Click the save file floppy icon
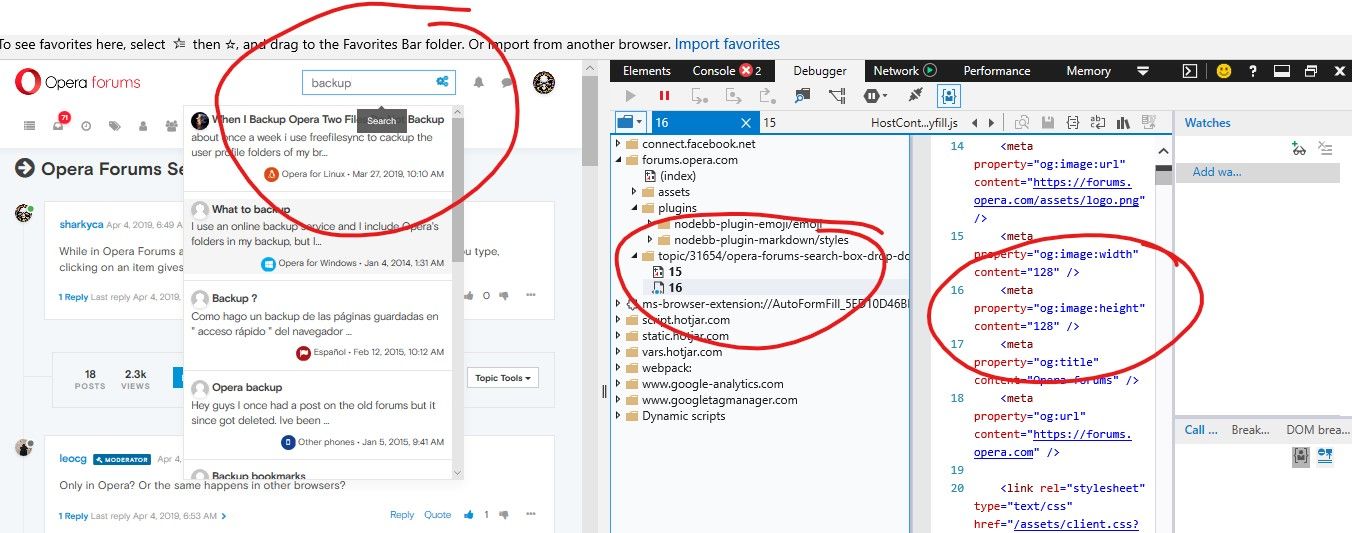The height and width of the screenshot is (533, 1352). 1048,122
